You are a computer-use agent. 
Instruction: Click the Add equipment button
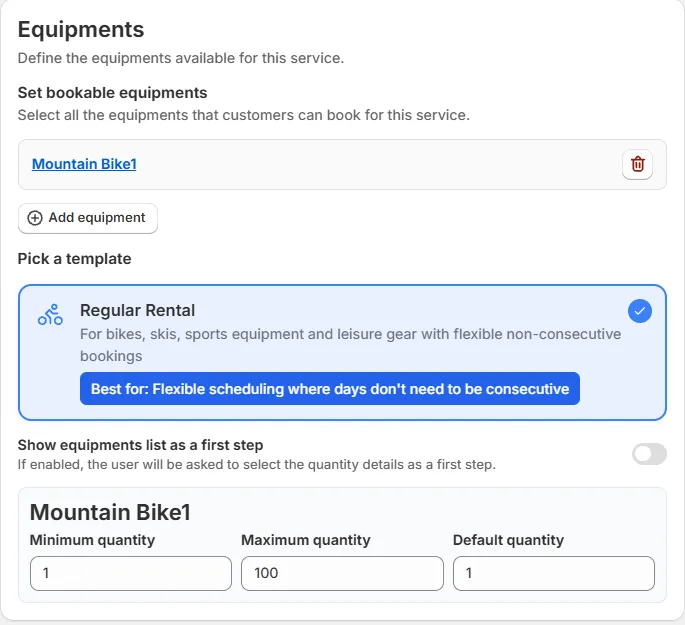(x=88, y=218)
